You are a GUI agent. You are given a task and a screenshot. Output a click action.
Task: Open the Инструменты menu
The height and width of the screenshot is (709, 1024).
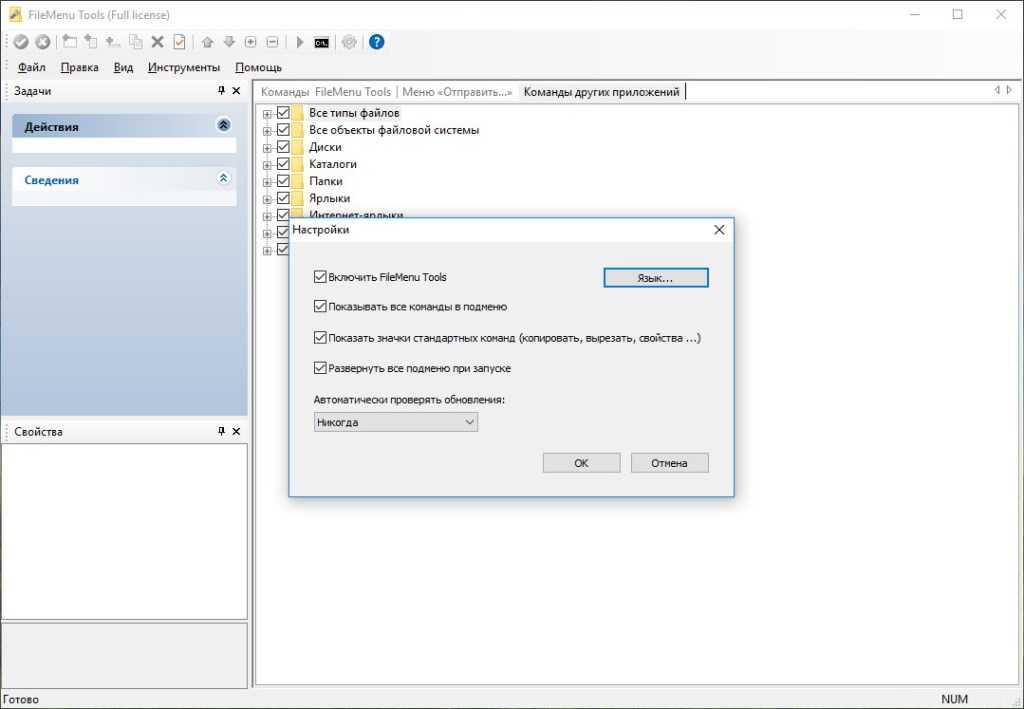pos(183,68)
